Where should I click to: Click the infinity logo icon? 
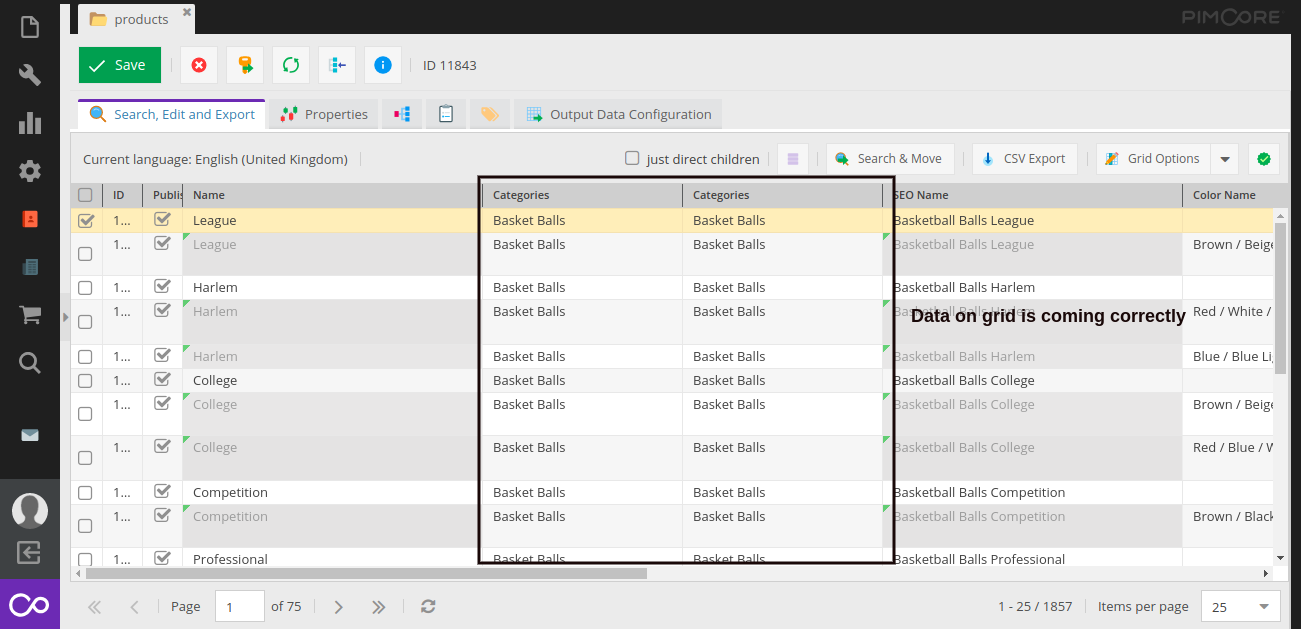[x=30, y=604]
